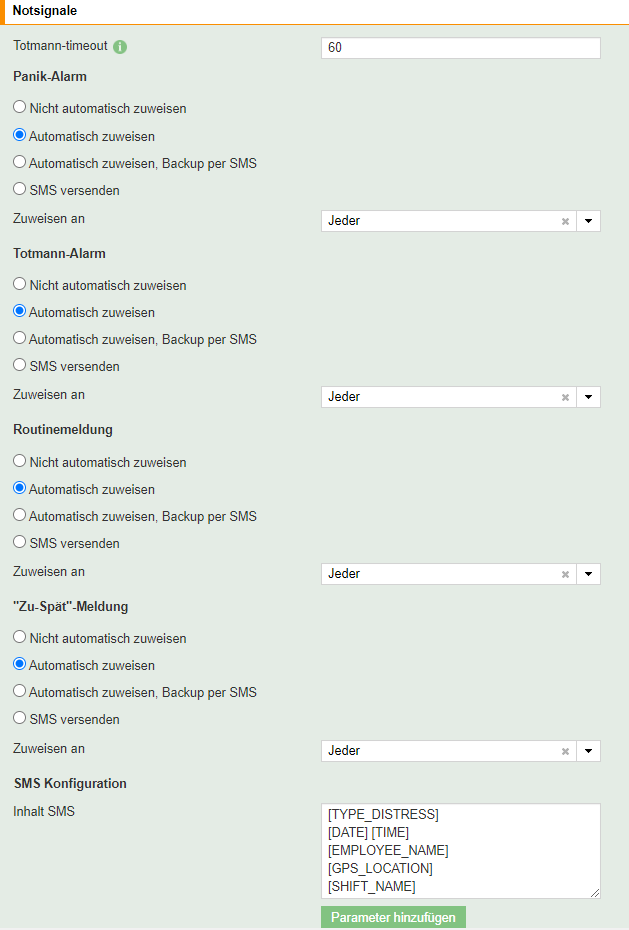Click inside the 'Inhalt SMS' text area
629x930 pixels.
[460, 850]
